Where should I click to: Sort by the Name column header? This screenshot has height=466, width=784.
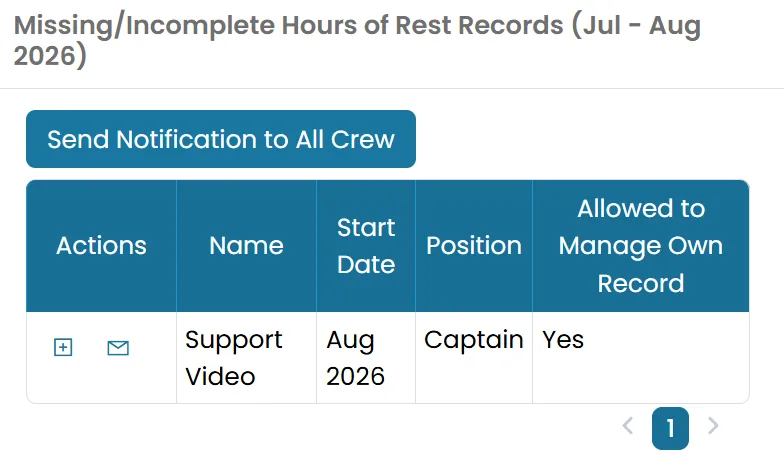(246, 246)
